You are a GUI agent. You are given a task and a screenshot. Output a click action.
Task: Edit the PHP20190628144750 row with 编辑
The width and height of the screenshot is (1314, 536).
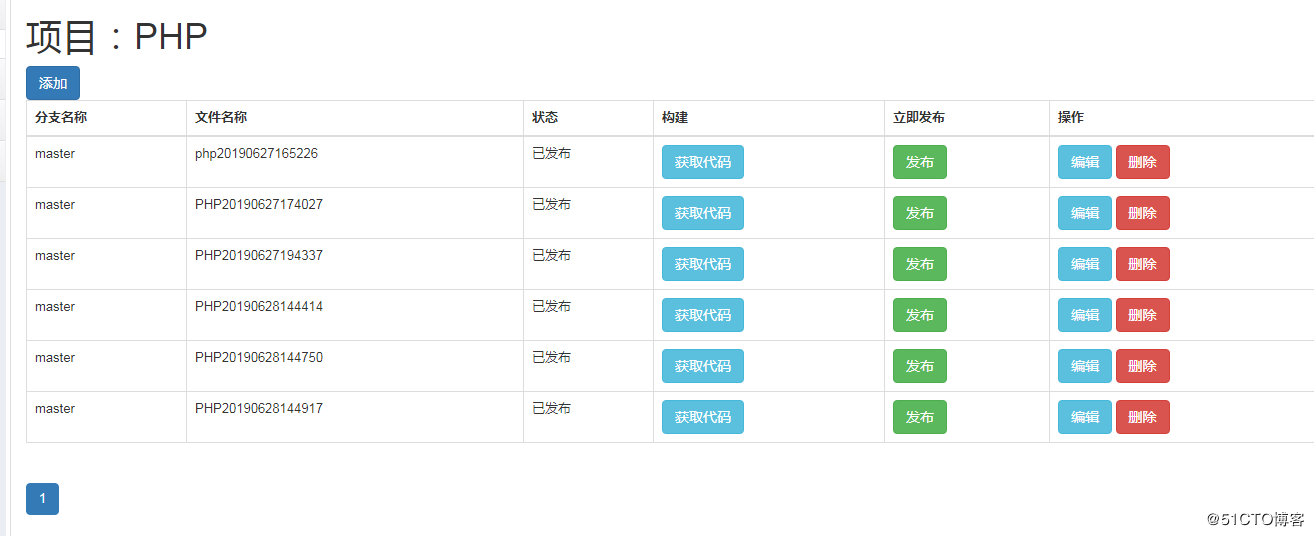tap(1084, 366)
